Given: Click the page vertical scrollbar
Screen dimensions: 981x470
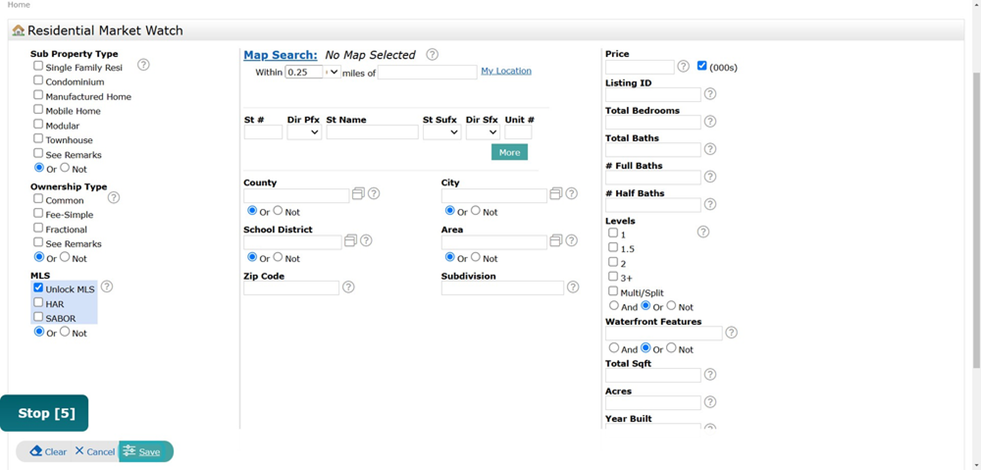Looking at the screenshot, I should point(977,219).
